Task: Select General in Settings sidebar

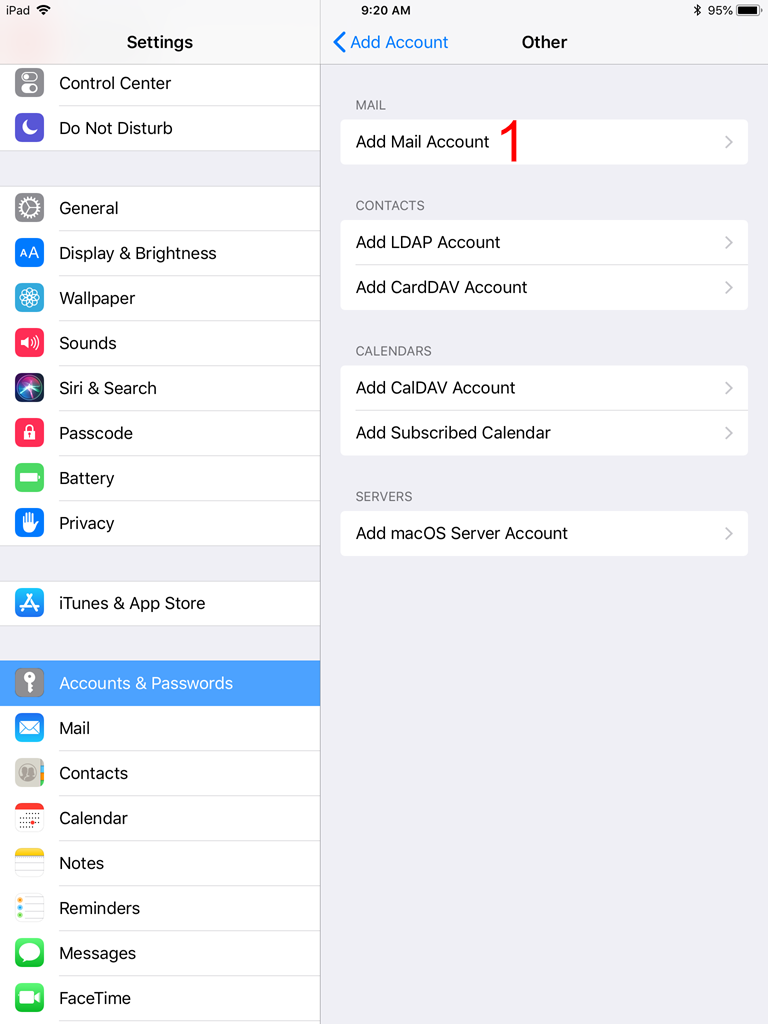Action: pos(160,208)
